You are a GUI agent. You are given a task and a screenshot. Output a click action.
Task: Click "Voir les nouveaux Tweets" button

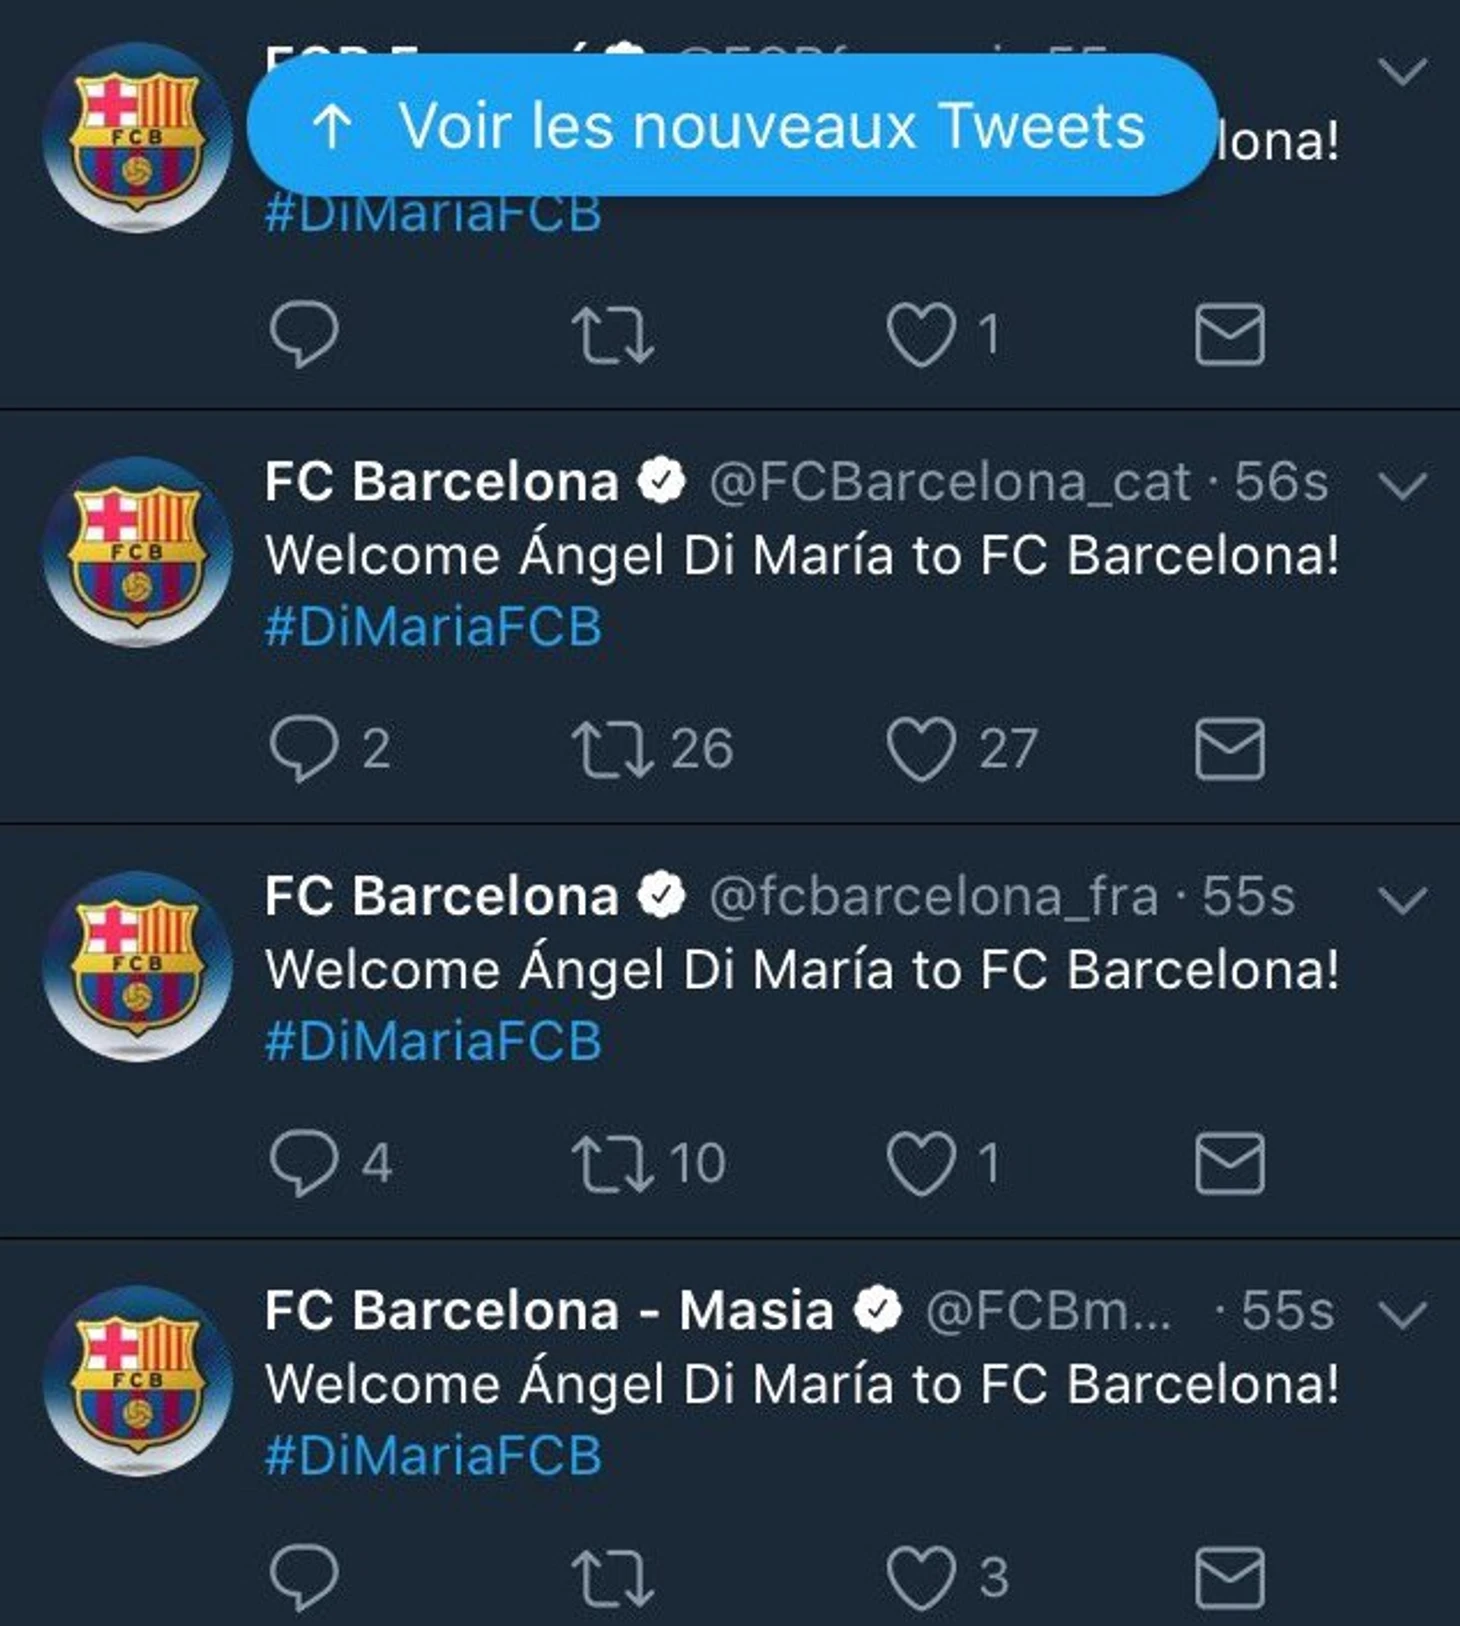[731, 125]
